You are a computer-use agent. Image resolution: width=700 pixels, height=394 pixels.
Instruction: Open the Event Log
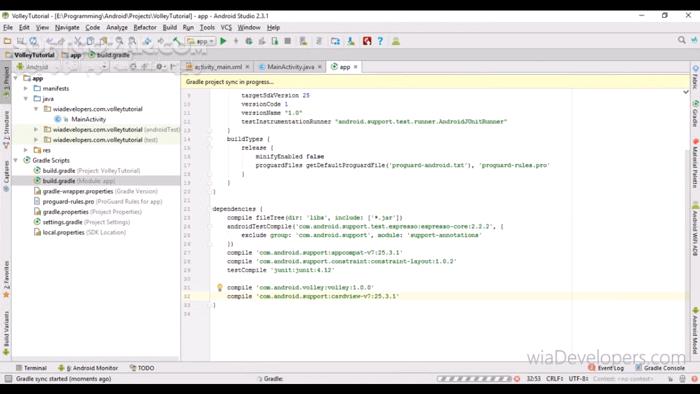(606, 368)
